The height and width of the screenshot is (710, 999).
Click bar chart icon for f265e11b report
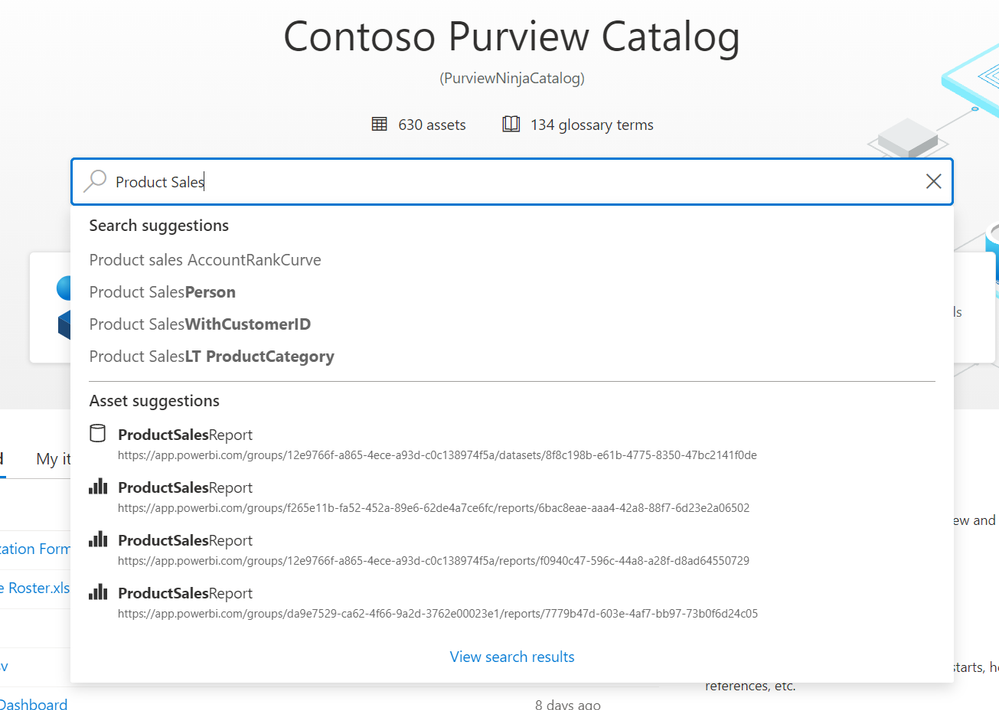97,487
